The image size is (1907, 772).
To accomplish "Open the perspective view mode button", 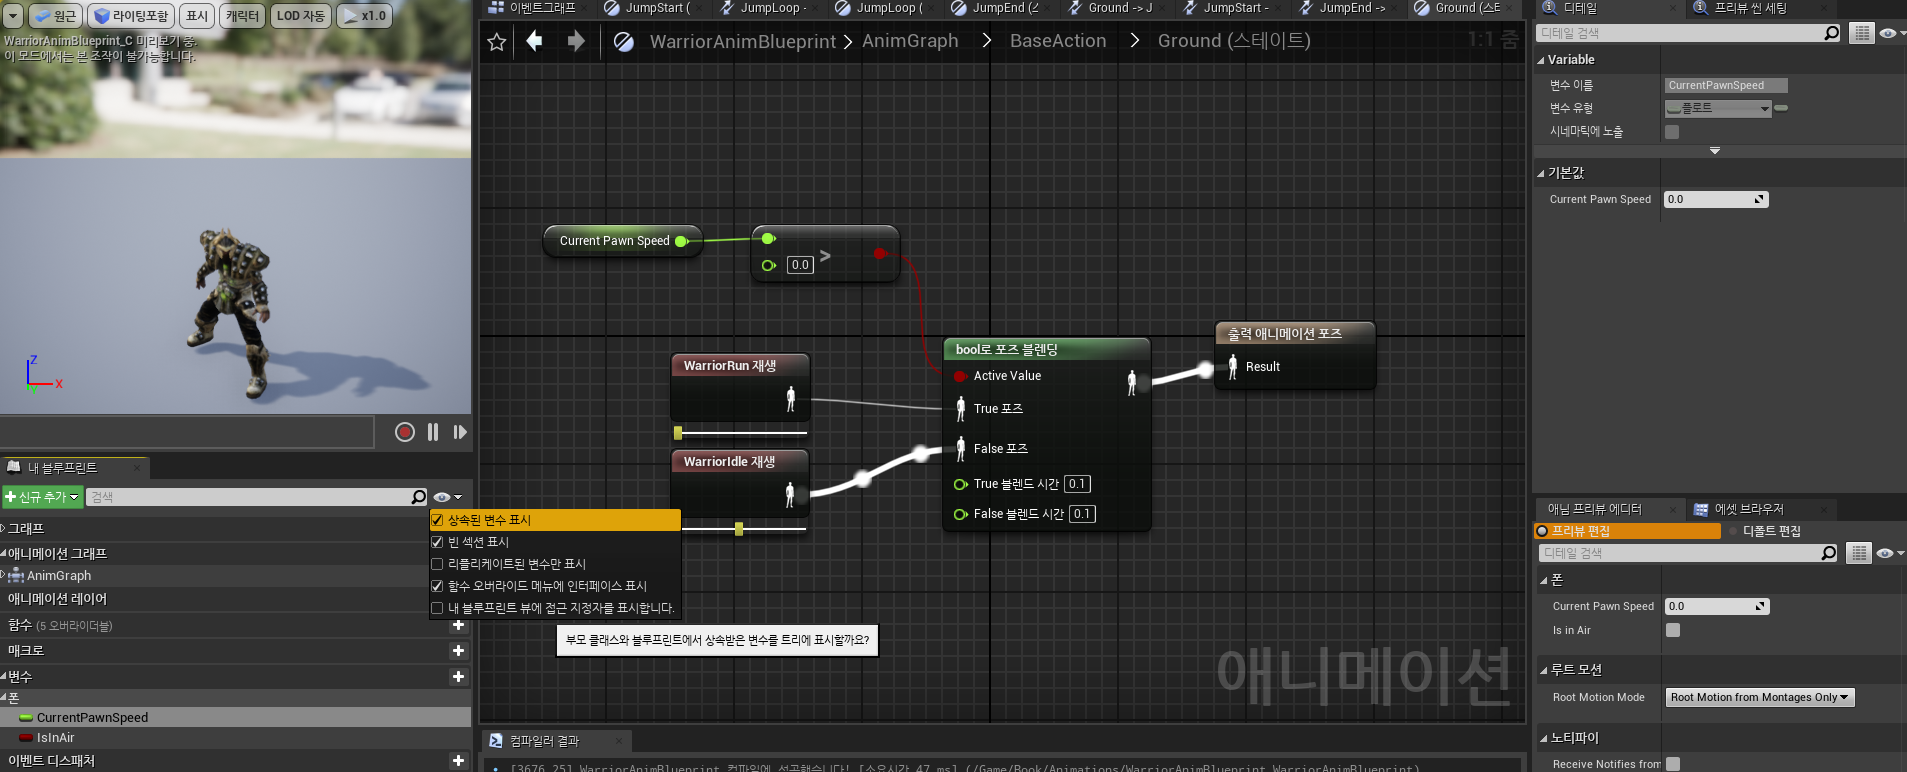I will pos(54,16).
